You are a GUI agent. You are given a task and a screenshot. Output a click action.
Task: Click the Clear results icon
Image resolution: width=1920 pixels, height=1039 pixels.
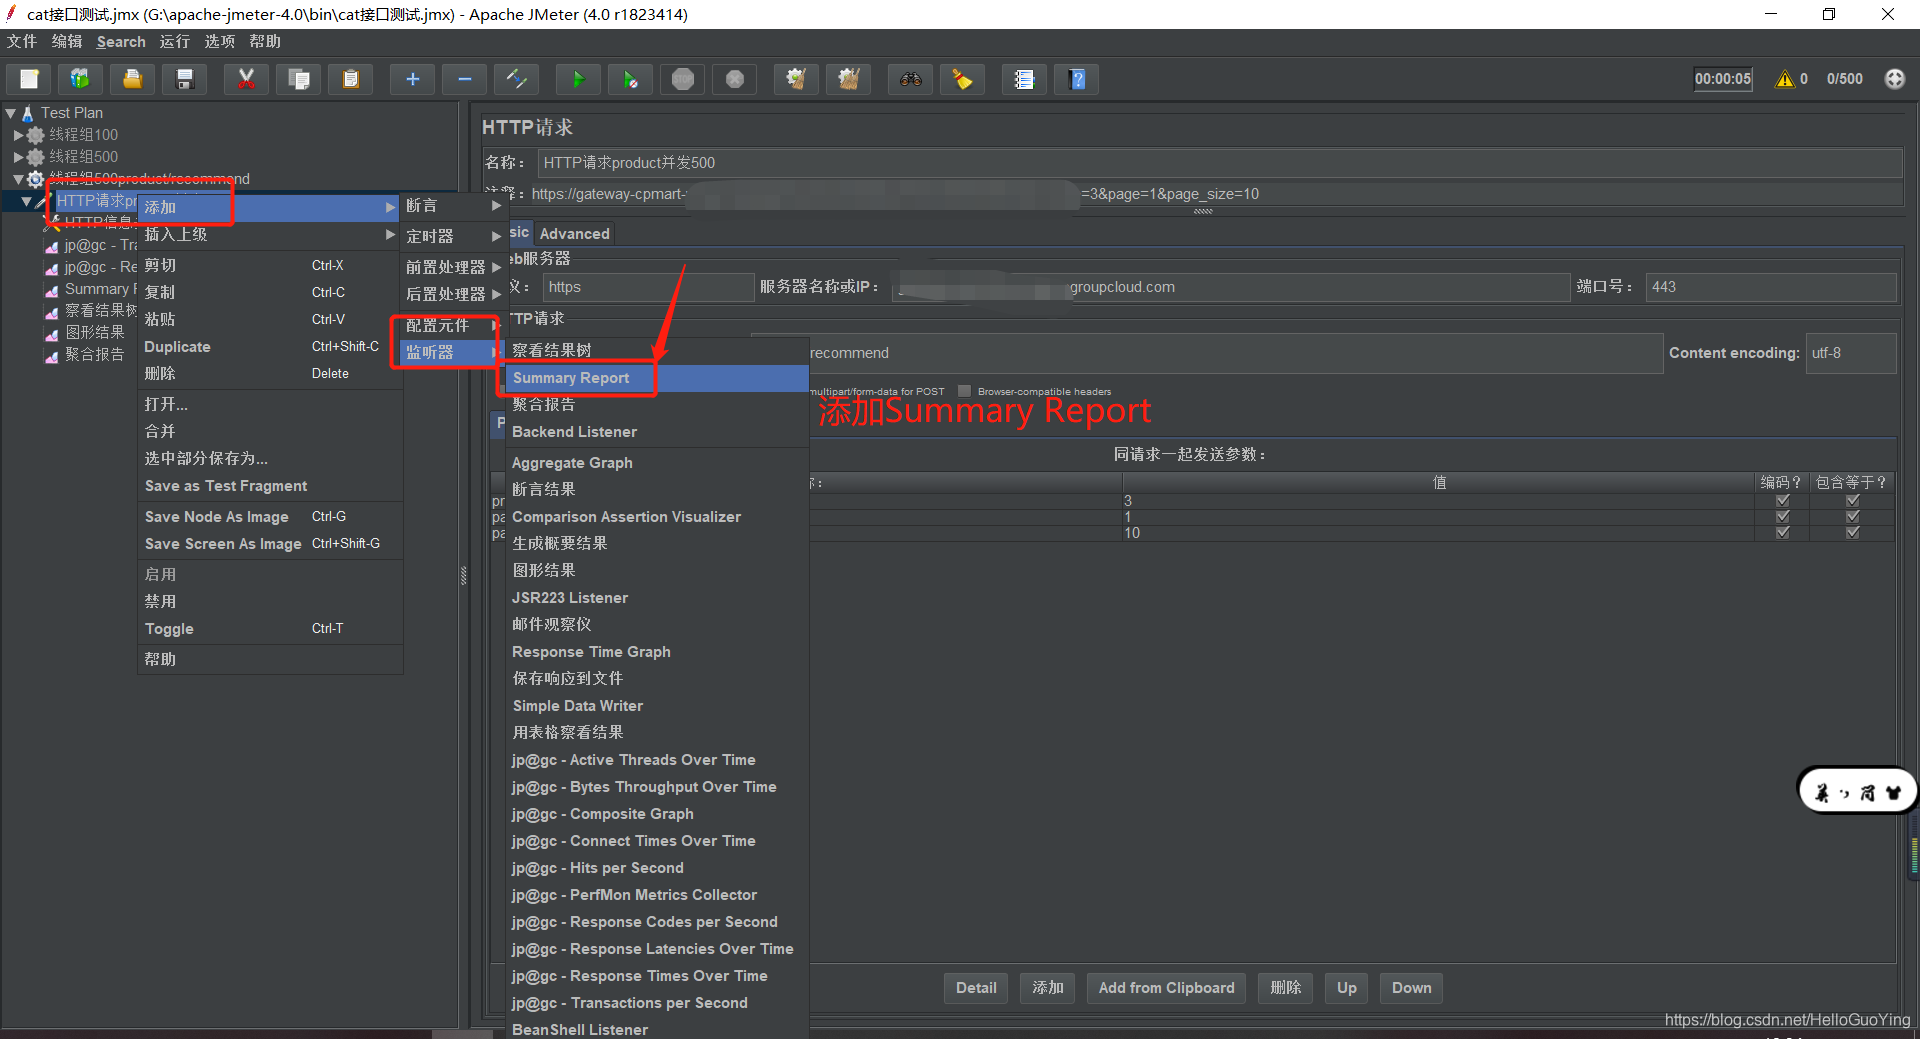[x=796, y=79]
